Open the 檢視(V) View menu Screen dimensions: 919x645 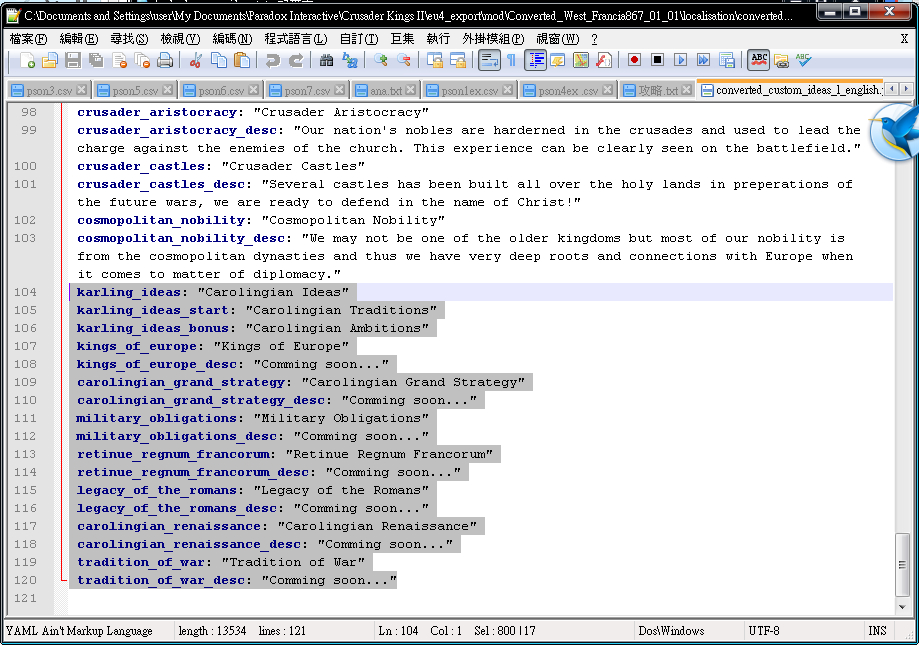click(x=181, y=39)
